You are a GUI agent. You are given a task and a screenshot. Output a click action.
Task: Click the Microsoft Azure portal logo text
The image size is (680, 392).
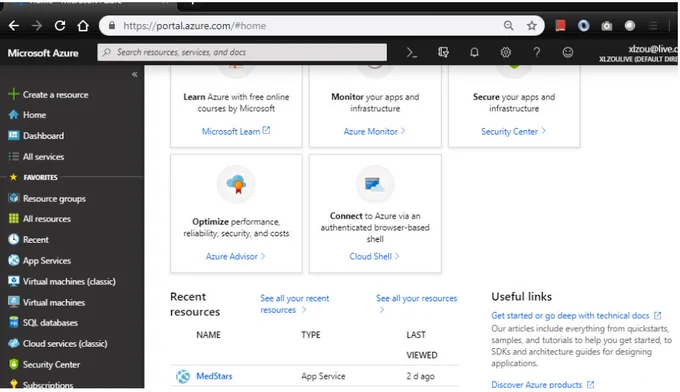[x=43, y=53]
